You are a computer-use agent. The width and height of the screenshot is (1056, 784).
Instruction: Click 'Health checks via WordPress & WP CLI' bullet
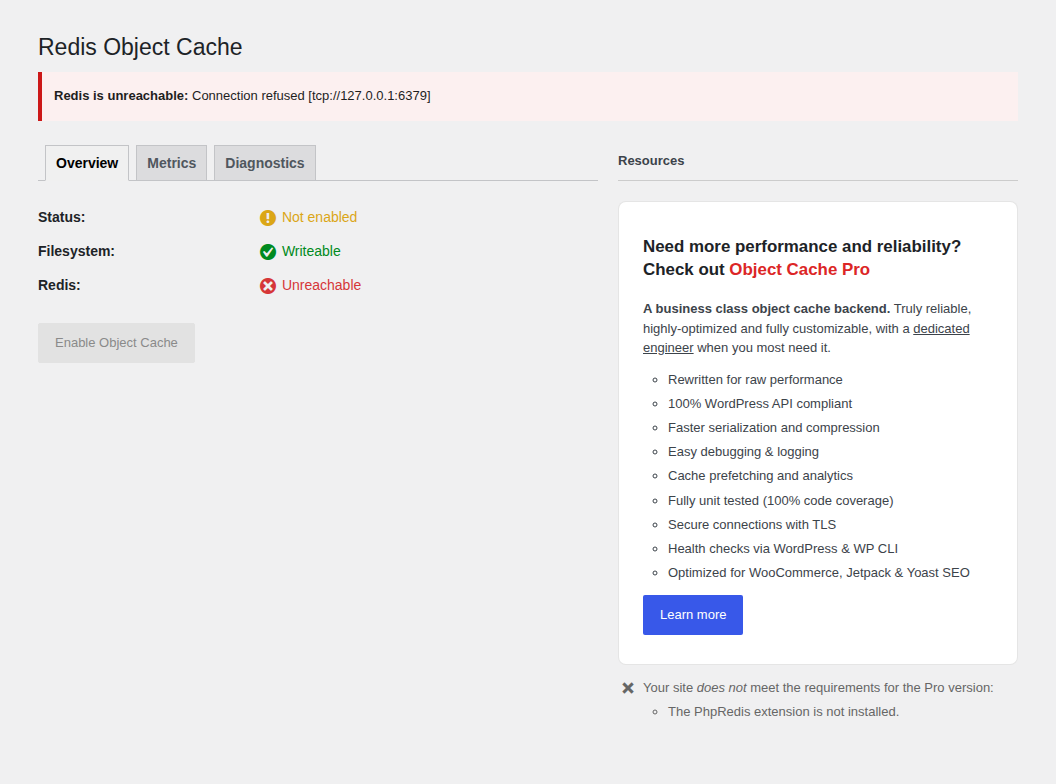[x=783, y=549]
